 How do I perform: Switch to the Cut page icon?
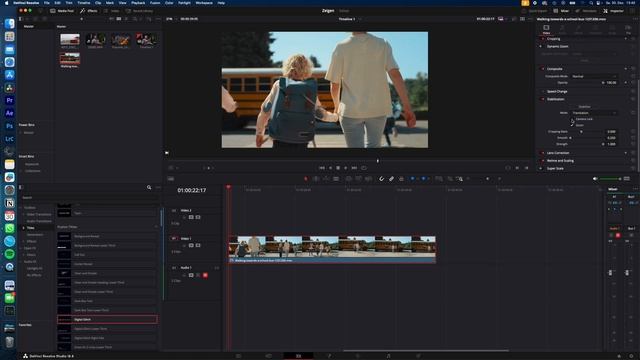click(x=268, y=356)
